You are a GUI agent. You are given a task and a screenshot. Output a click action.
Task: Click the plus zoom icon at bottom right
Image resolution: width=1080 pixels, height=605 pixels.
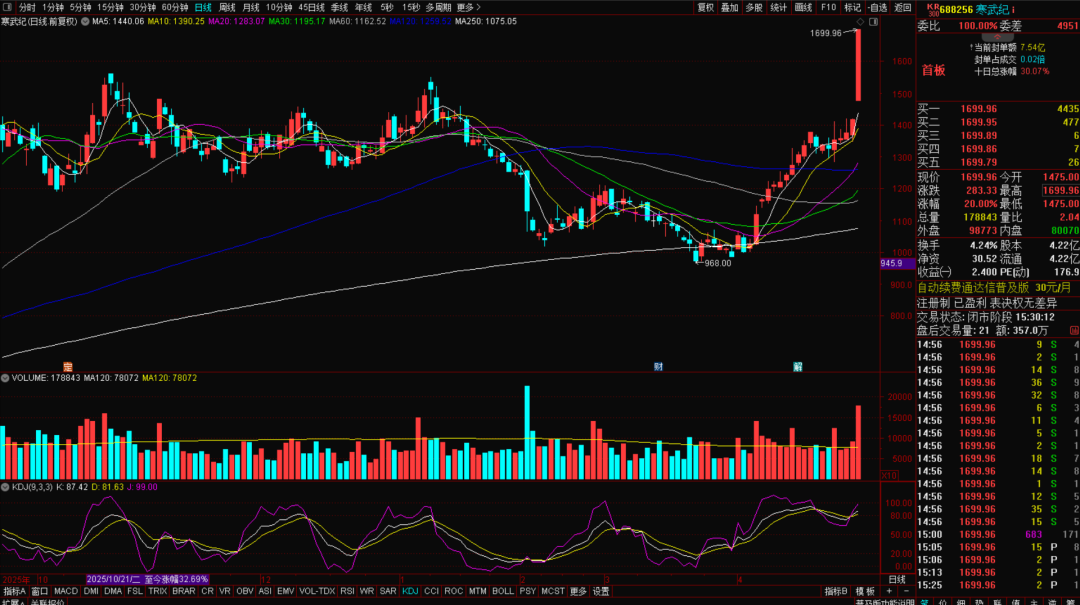[887, 592]
